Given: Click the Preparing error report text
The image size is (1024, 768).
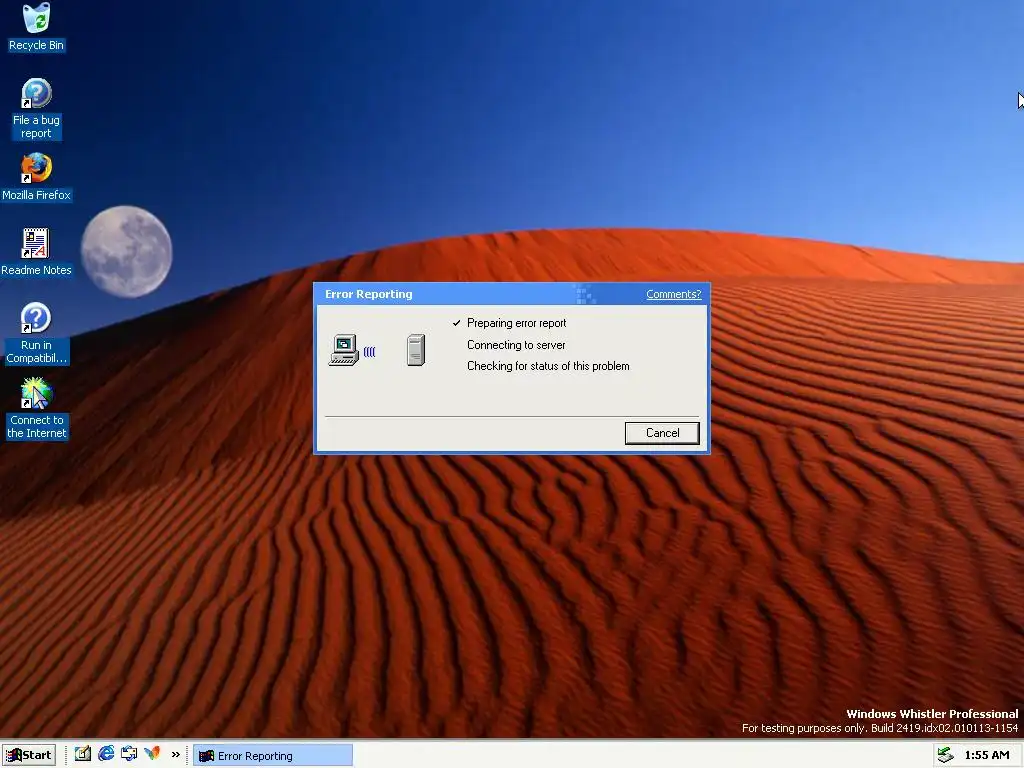Looking at the screenshot, I should pyautogui.click(x=517, y=323).
